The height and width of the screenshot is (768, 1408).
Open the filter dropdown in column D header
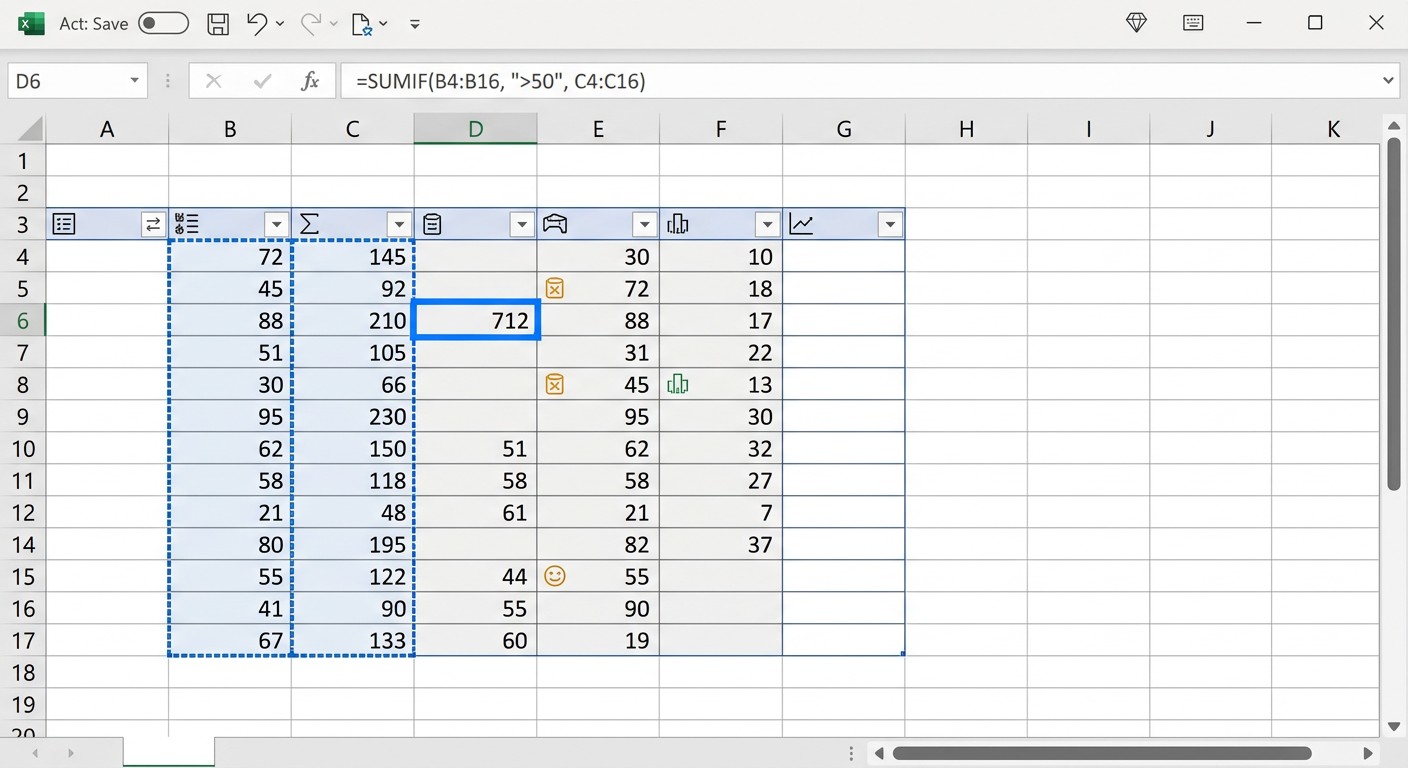(522, 225)
